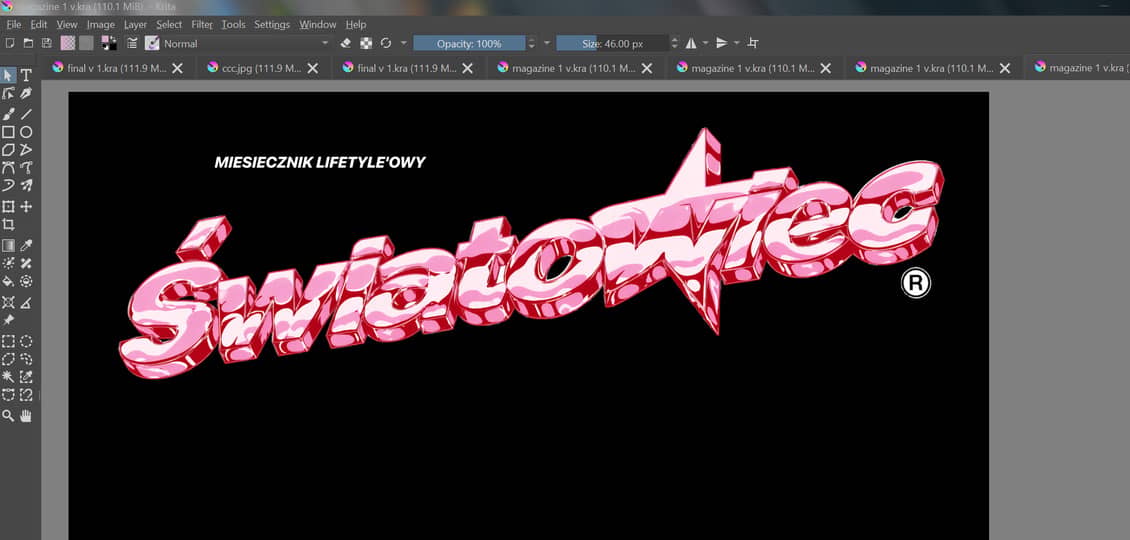Screen dimensions: 1130x540
Task: Open the Layer menu
Action: [x=135, y=24]
